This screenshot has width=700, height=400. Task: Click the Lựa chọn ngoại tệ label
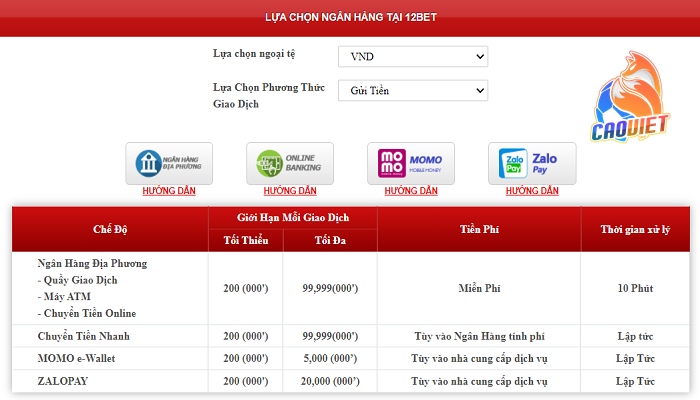(x=254, y=54)
